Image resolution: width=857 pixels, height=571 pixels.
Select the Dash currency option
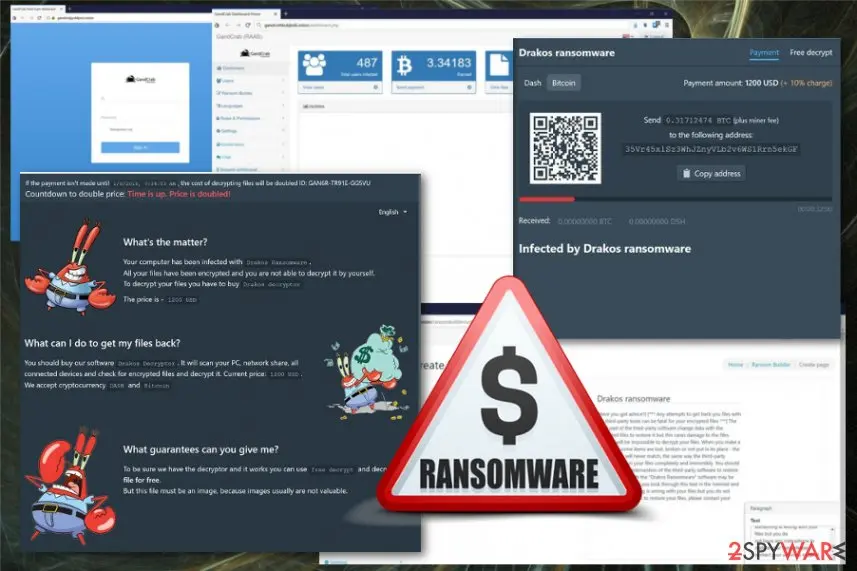tap(532, 83)
